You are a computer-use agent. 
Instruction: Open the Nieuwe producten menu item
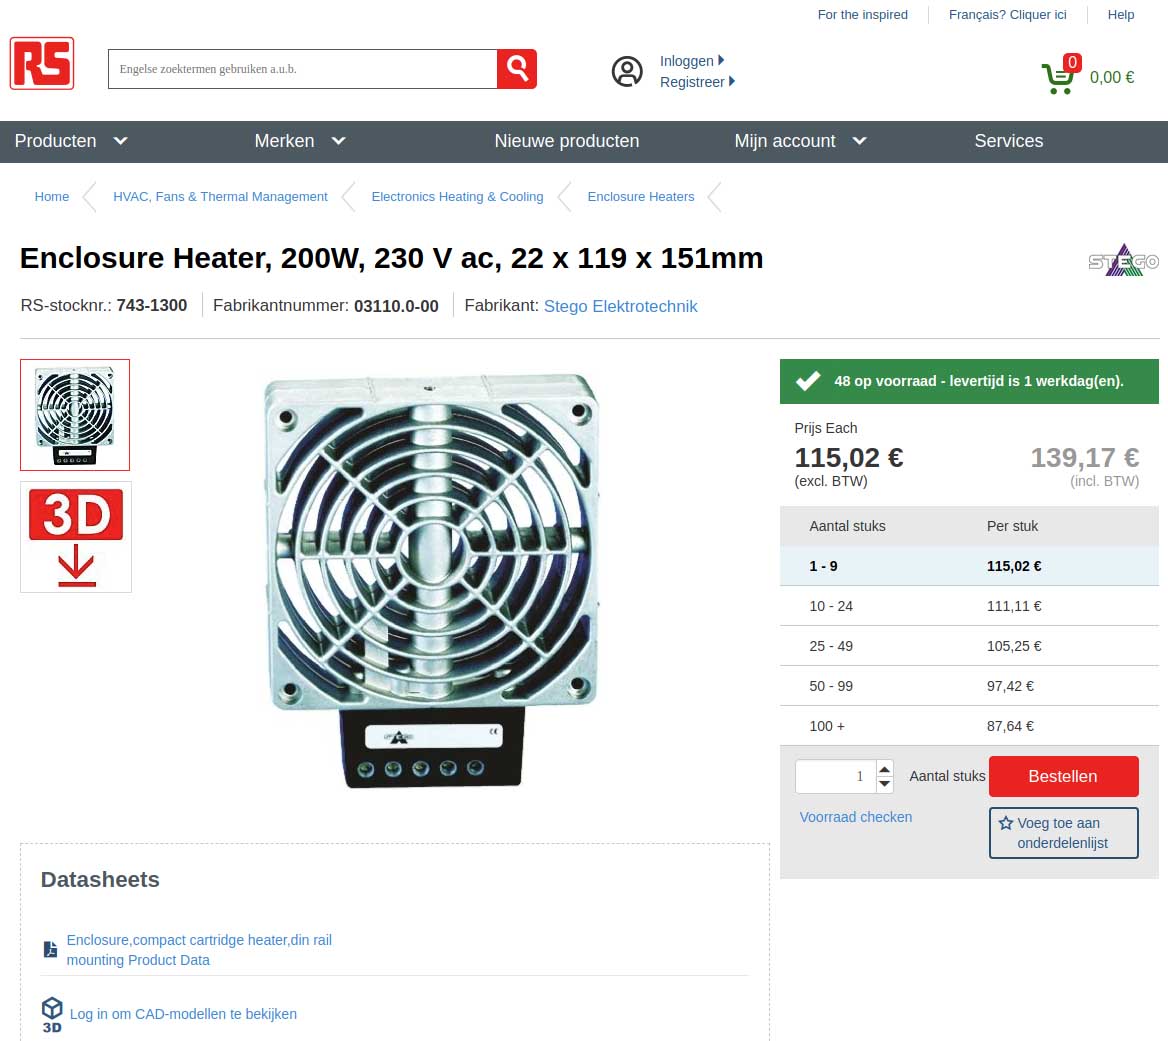(x=567, y=141)
